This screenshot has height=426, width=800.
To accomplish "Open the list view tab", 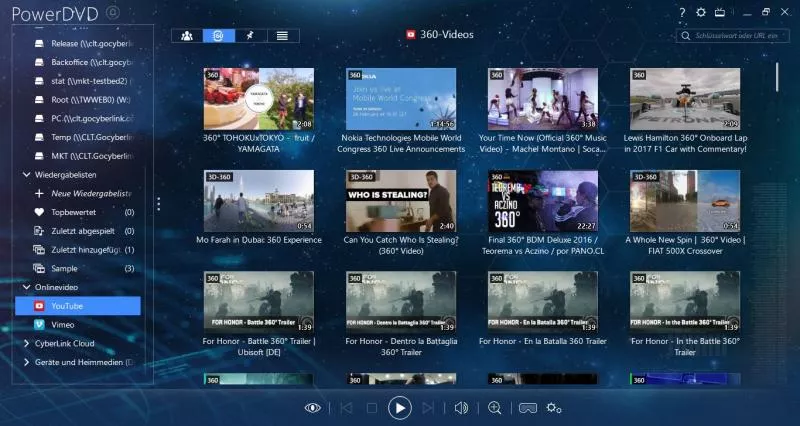I will (283, 36).
